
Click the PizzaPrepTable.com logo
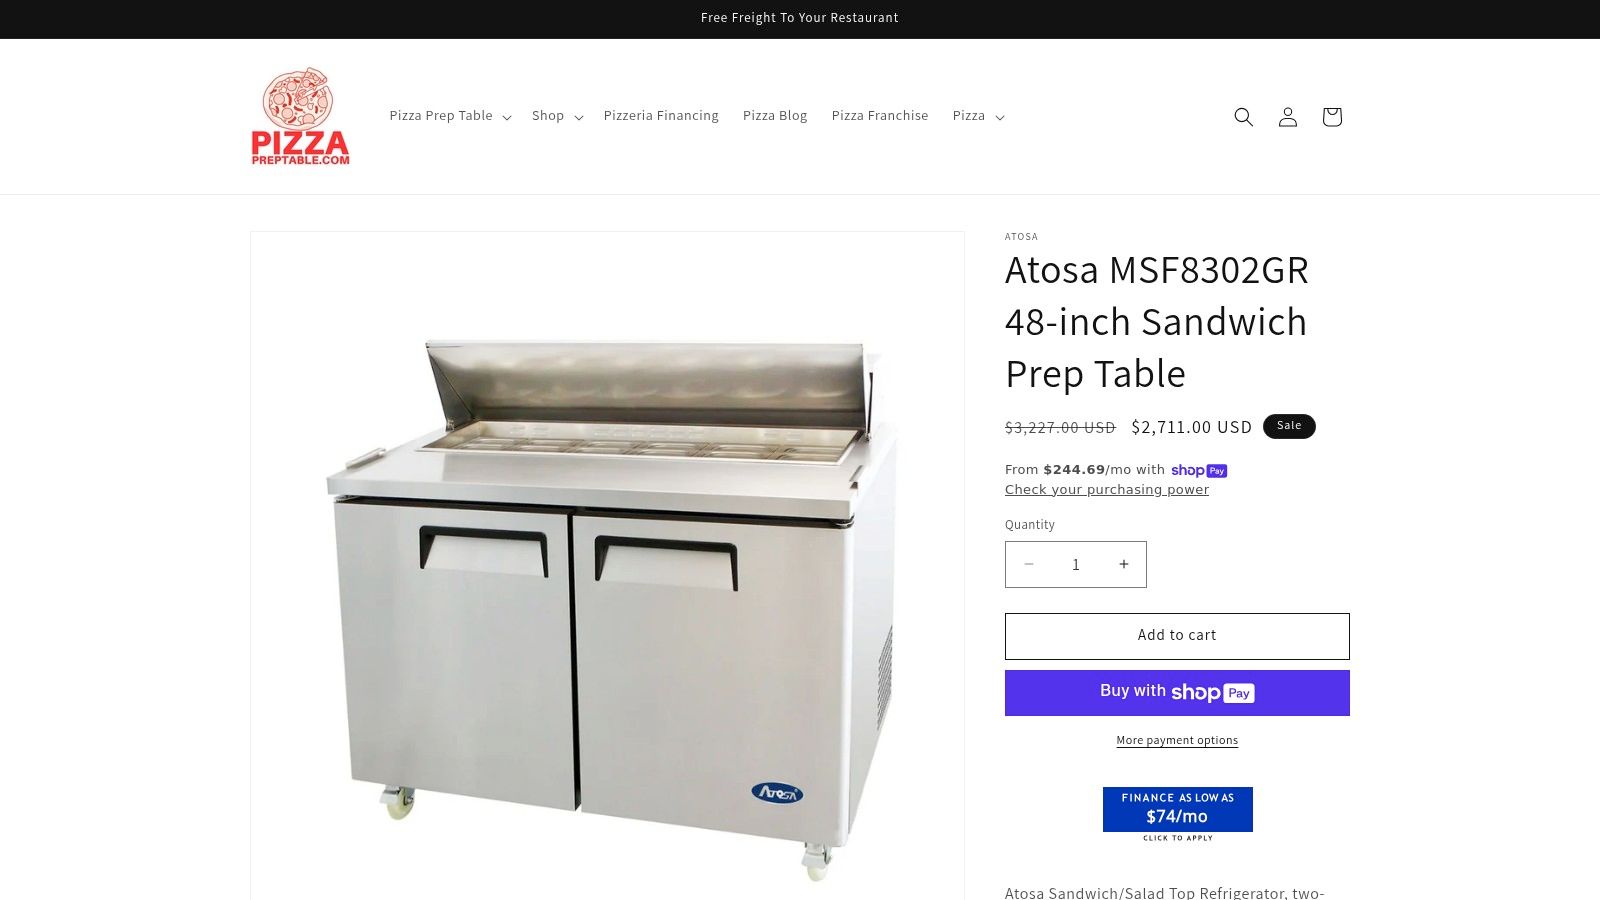point(300,116)
